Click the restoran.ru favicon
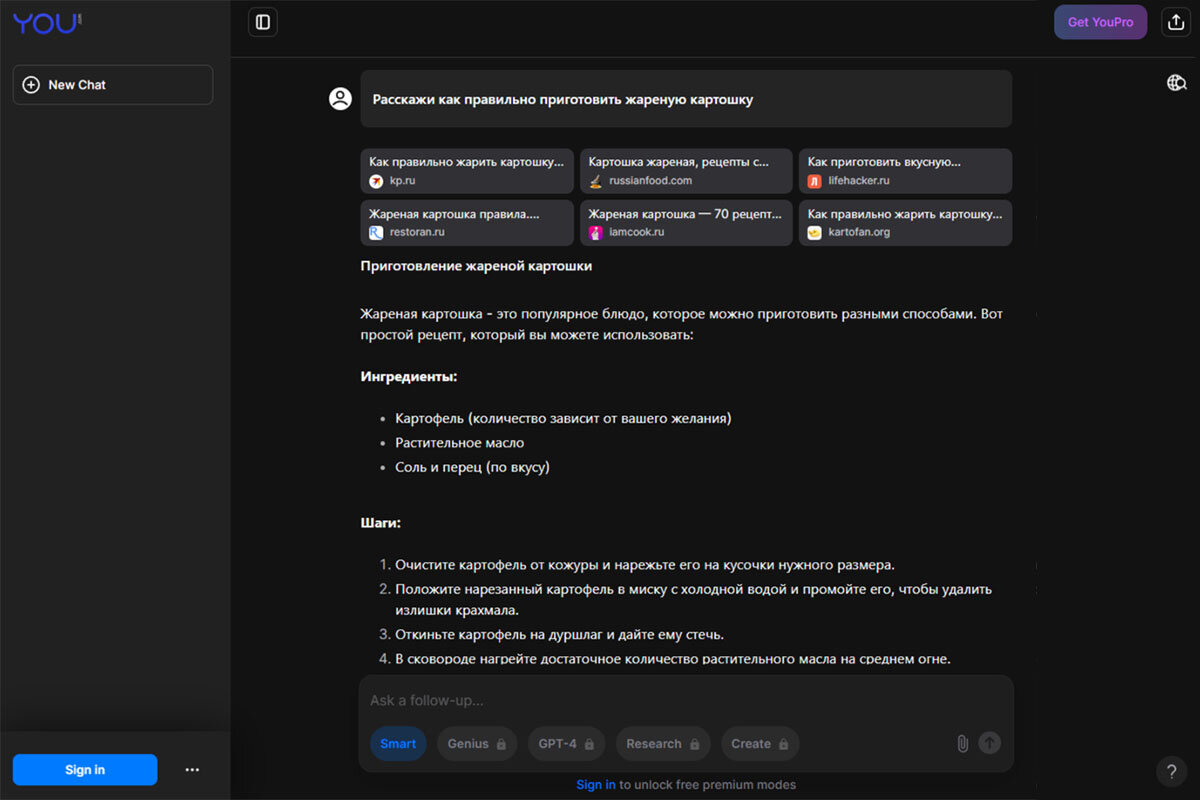Viewport: 1200px width, 800px height. tap(376, 232)
